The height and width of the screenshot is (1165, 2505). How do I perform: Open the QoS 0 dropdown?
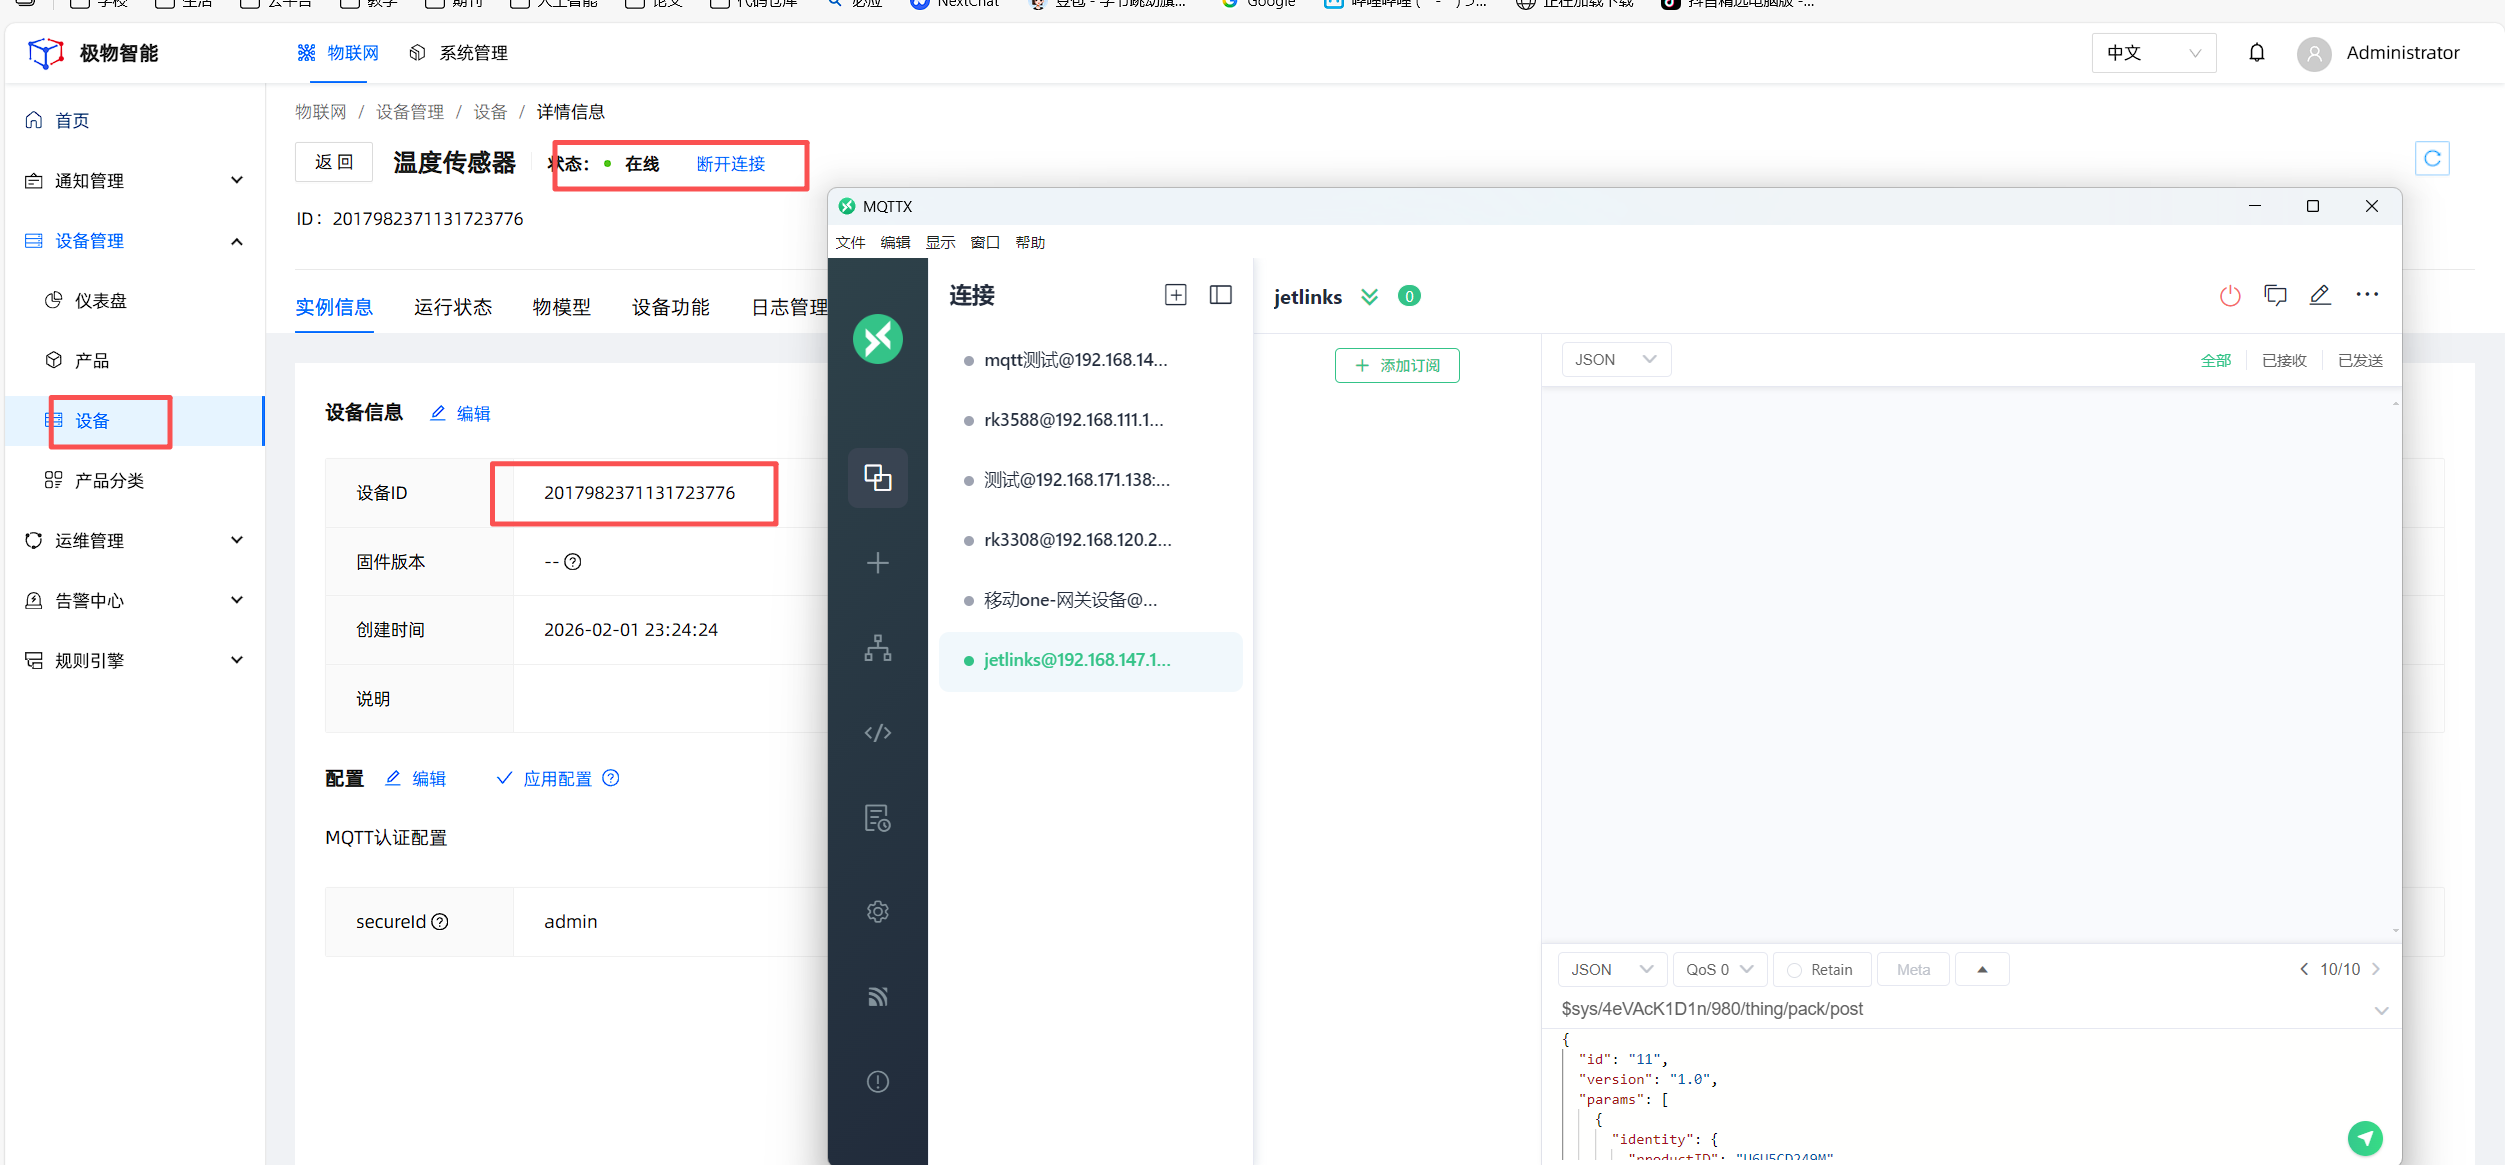point(1719,970)
